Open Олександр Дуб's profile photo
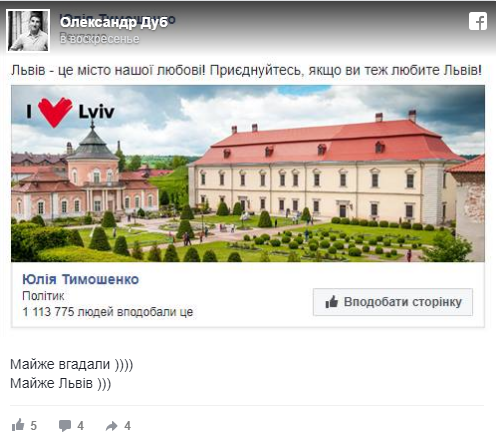 (x=28, y=31)
